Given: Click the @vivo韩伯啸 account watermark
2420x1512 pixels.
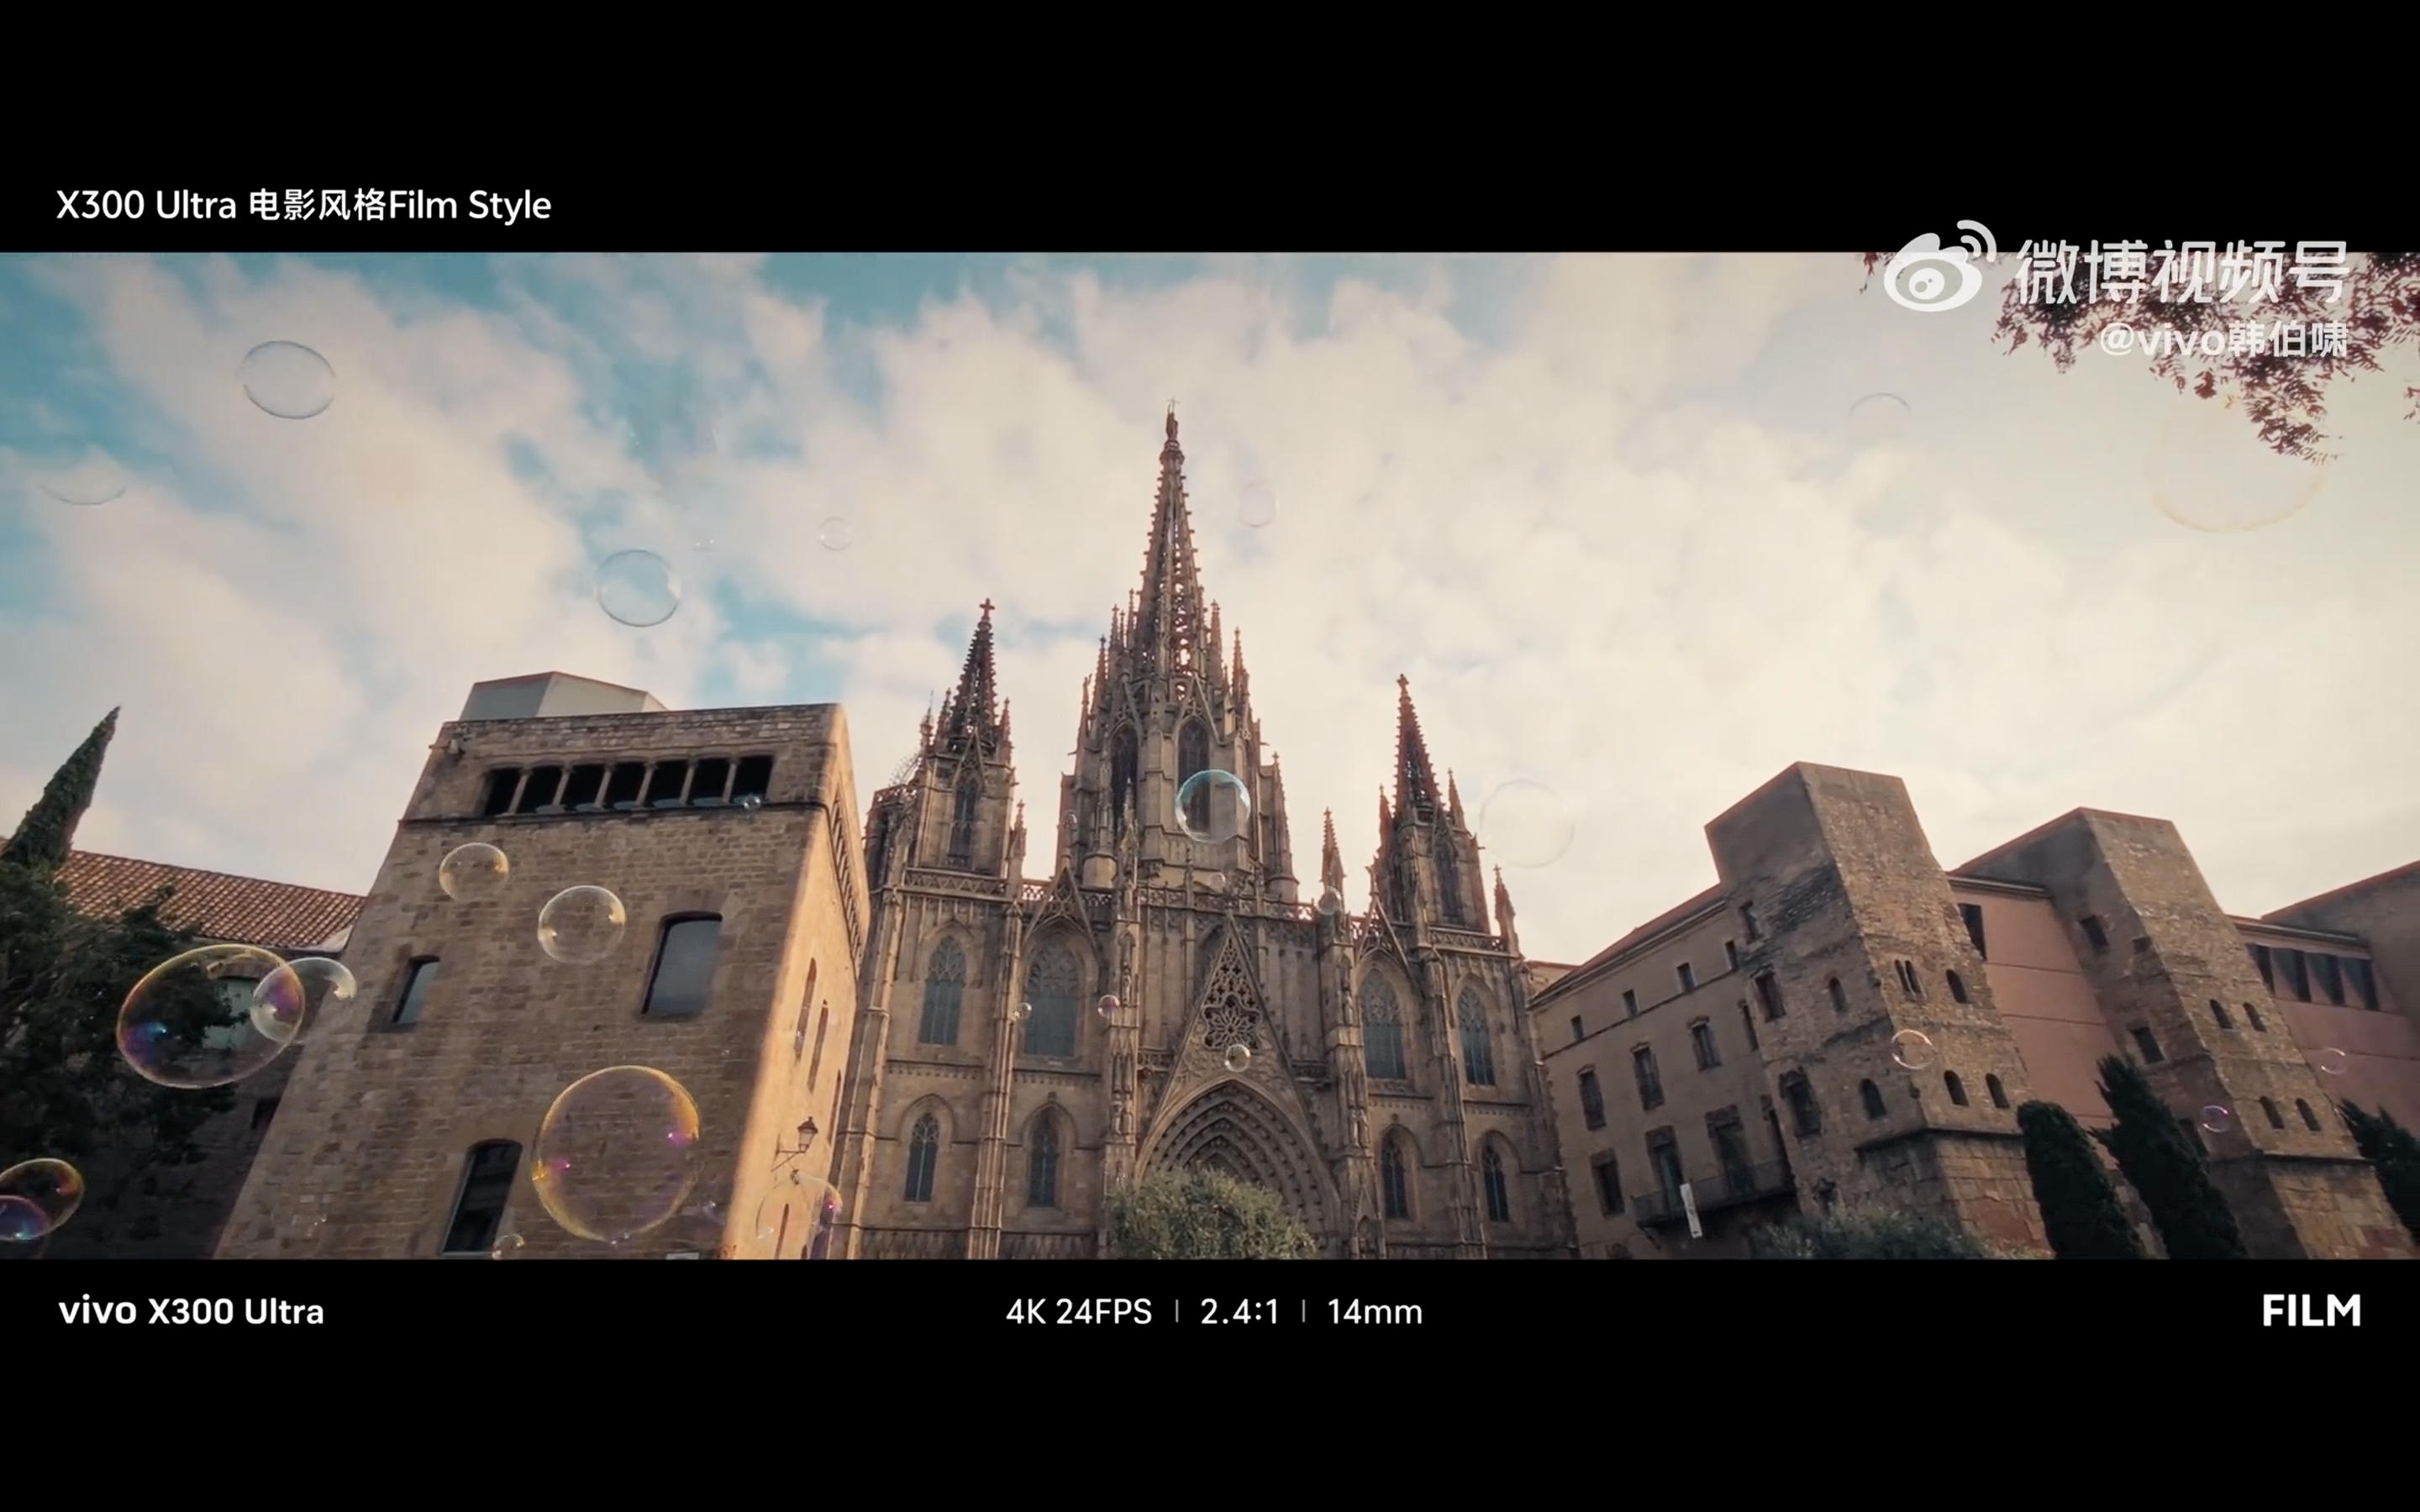Looking at the screenshot, I should tap(2222, 340).
